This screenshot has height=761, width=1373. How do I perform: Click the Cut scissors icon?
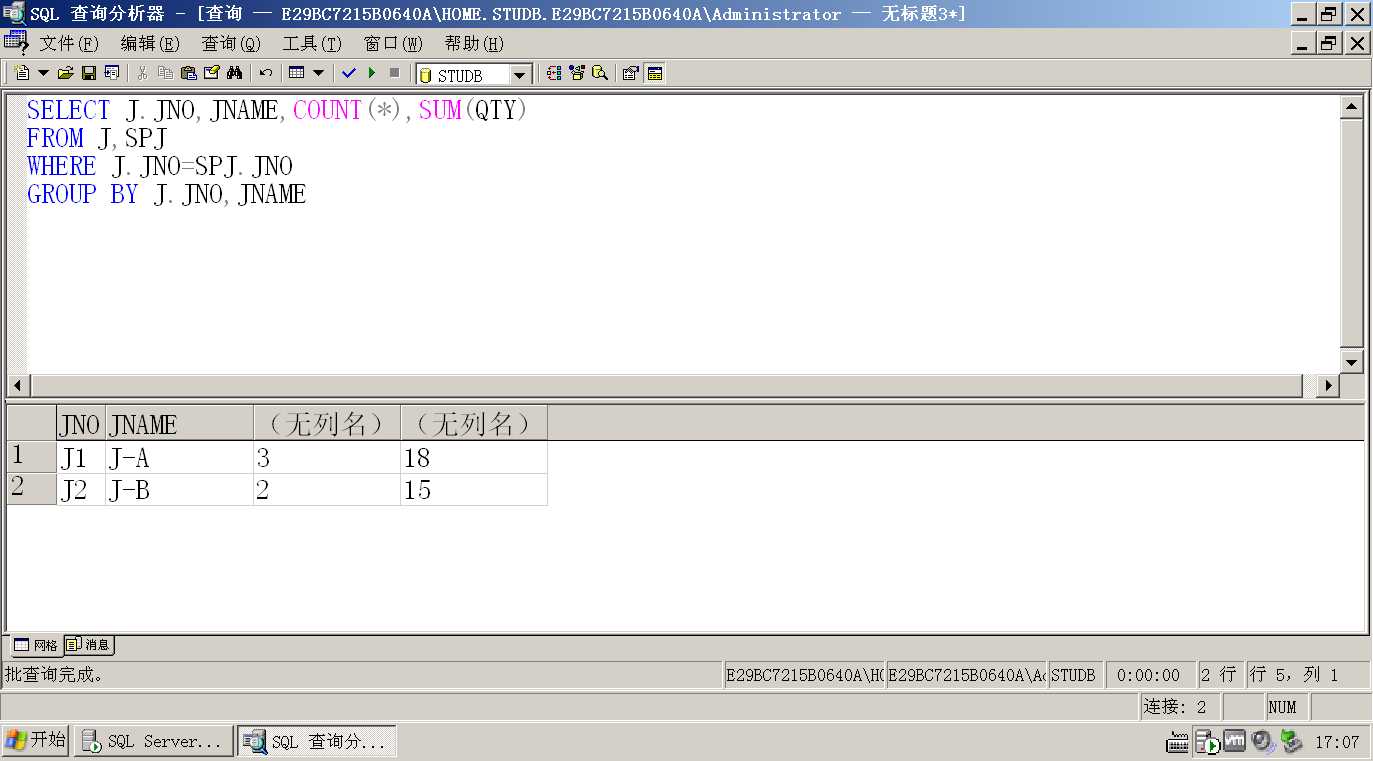coord(142,73)
